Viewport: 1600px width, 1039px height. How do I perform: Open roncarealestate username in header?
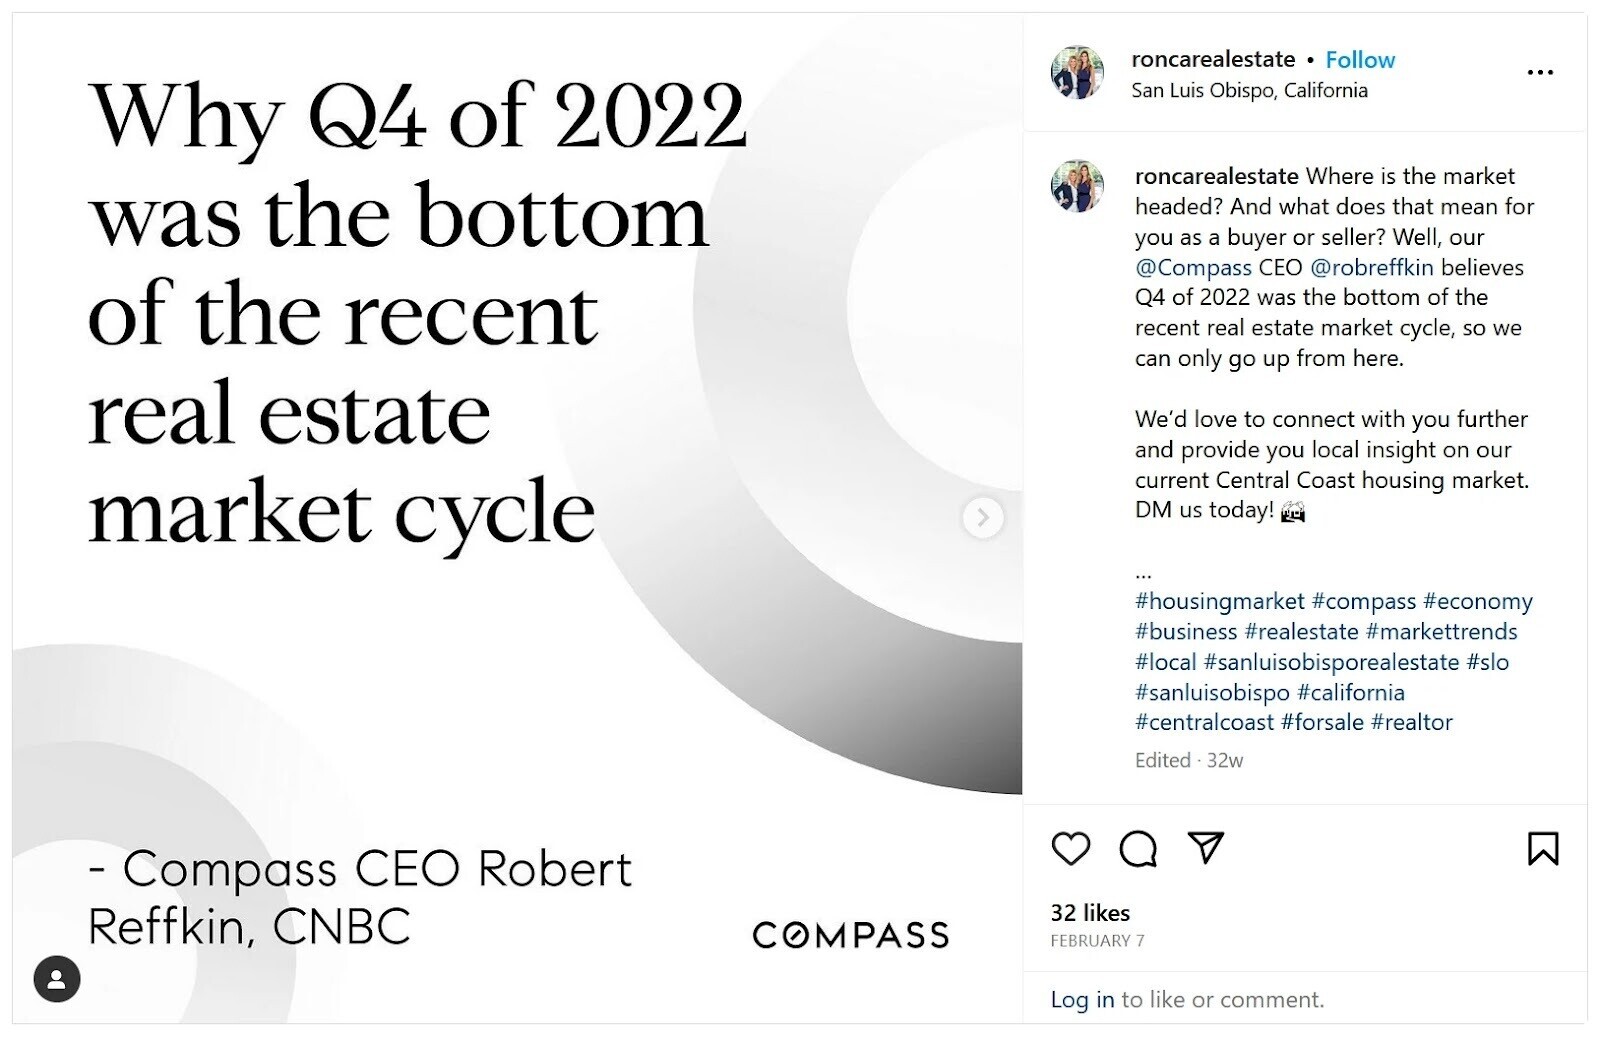1213,60
